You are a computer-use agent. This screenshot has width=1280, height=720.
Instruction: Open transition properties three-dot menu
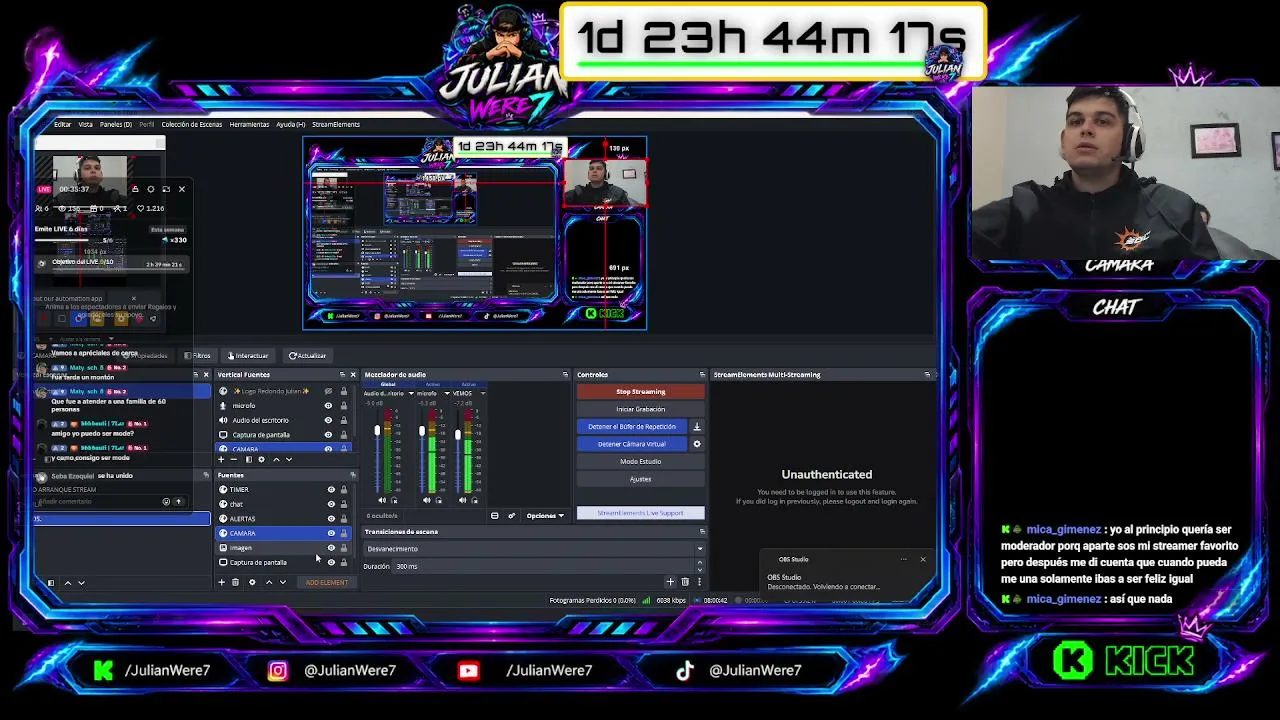coord(699,581)
